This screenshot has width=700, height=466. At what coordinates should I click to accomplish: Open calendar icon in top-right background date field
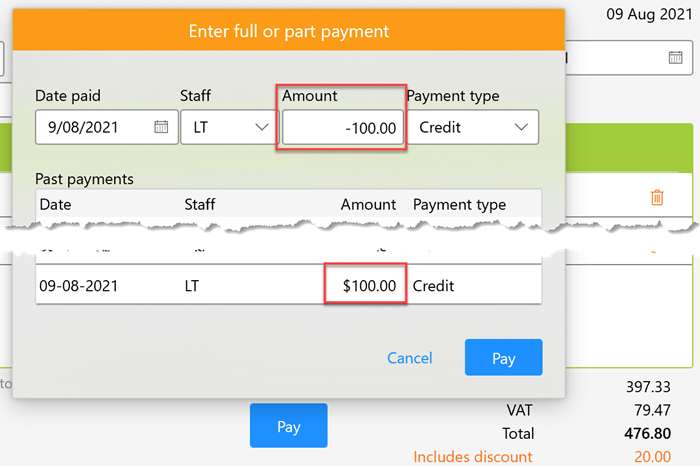[675, 57]
